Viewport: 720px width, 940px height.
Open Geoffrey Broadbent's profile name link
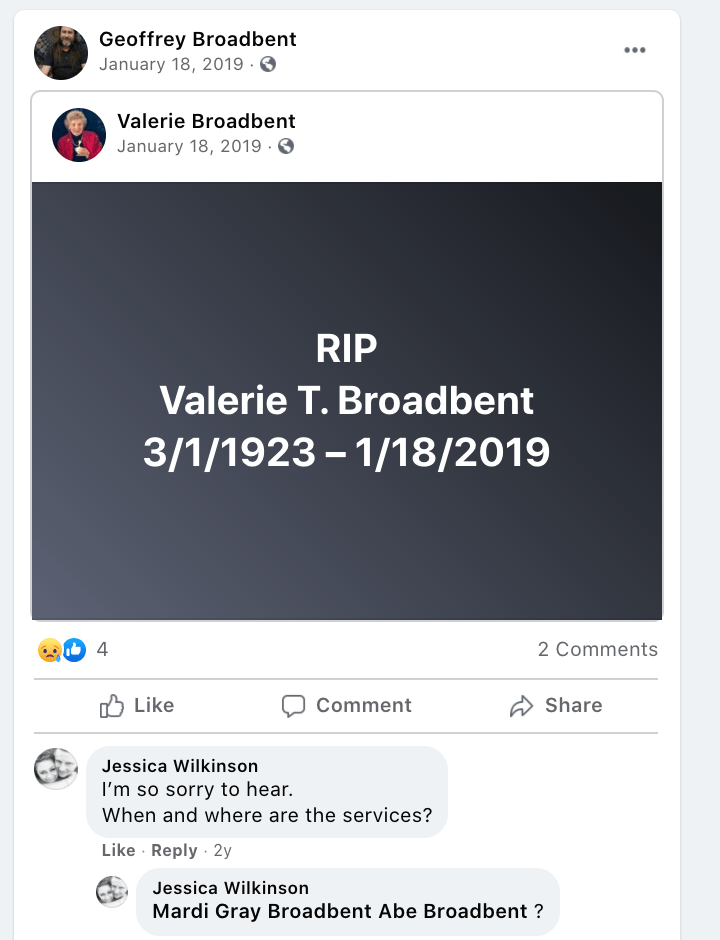(197, 40)
